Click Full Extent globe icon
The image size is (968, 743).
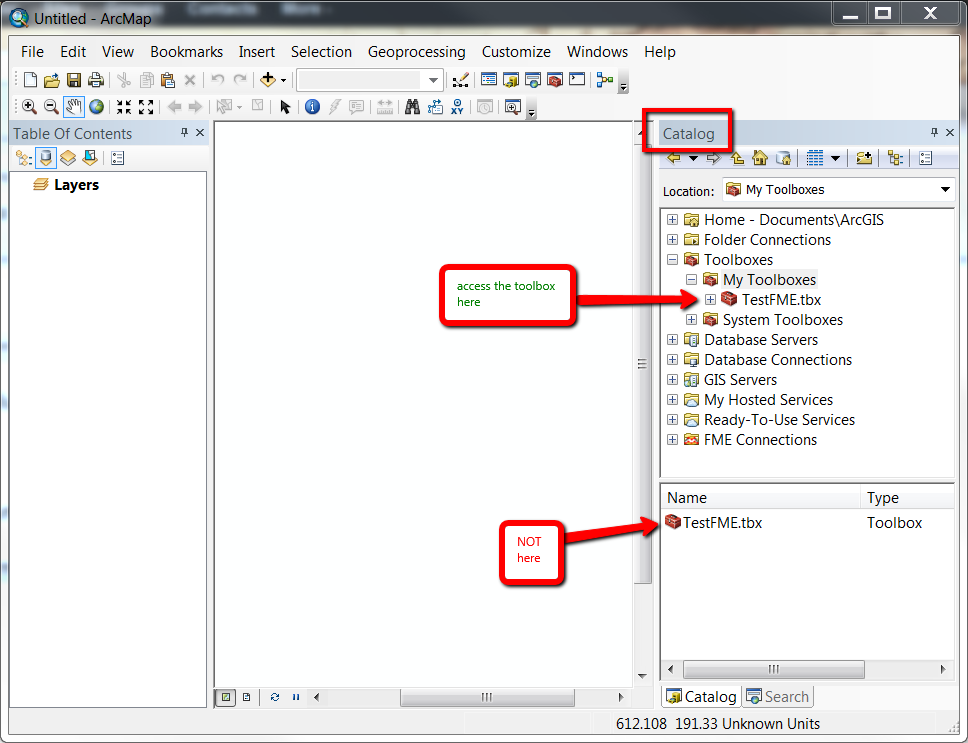(95, 107)
